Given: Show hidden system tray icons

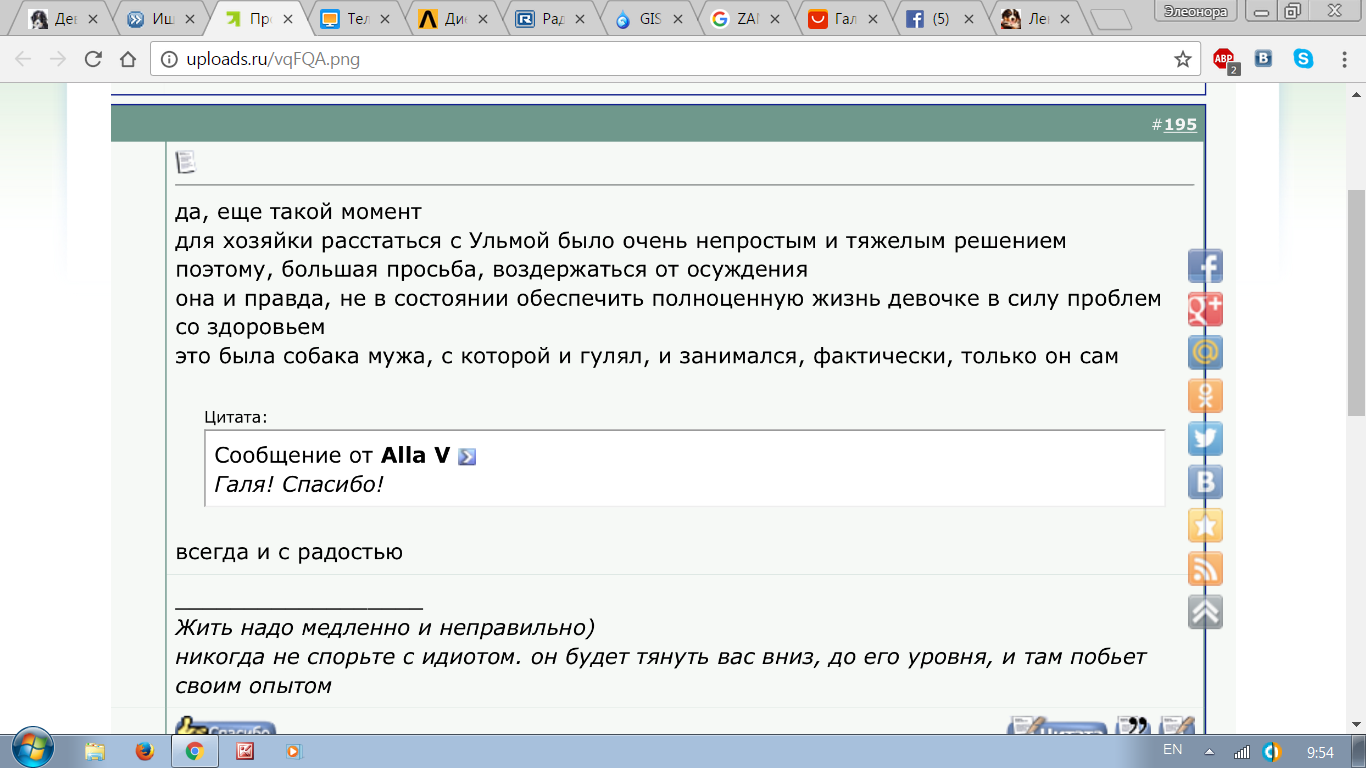Looking at the screenshot, I should (x=1208, y=751).
